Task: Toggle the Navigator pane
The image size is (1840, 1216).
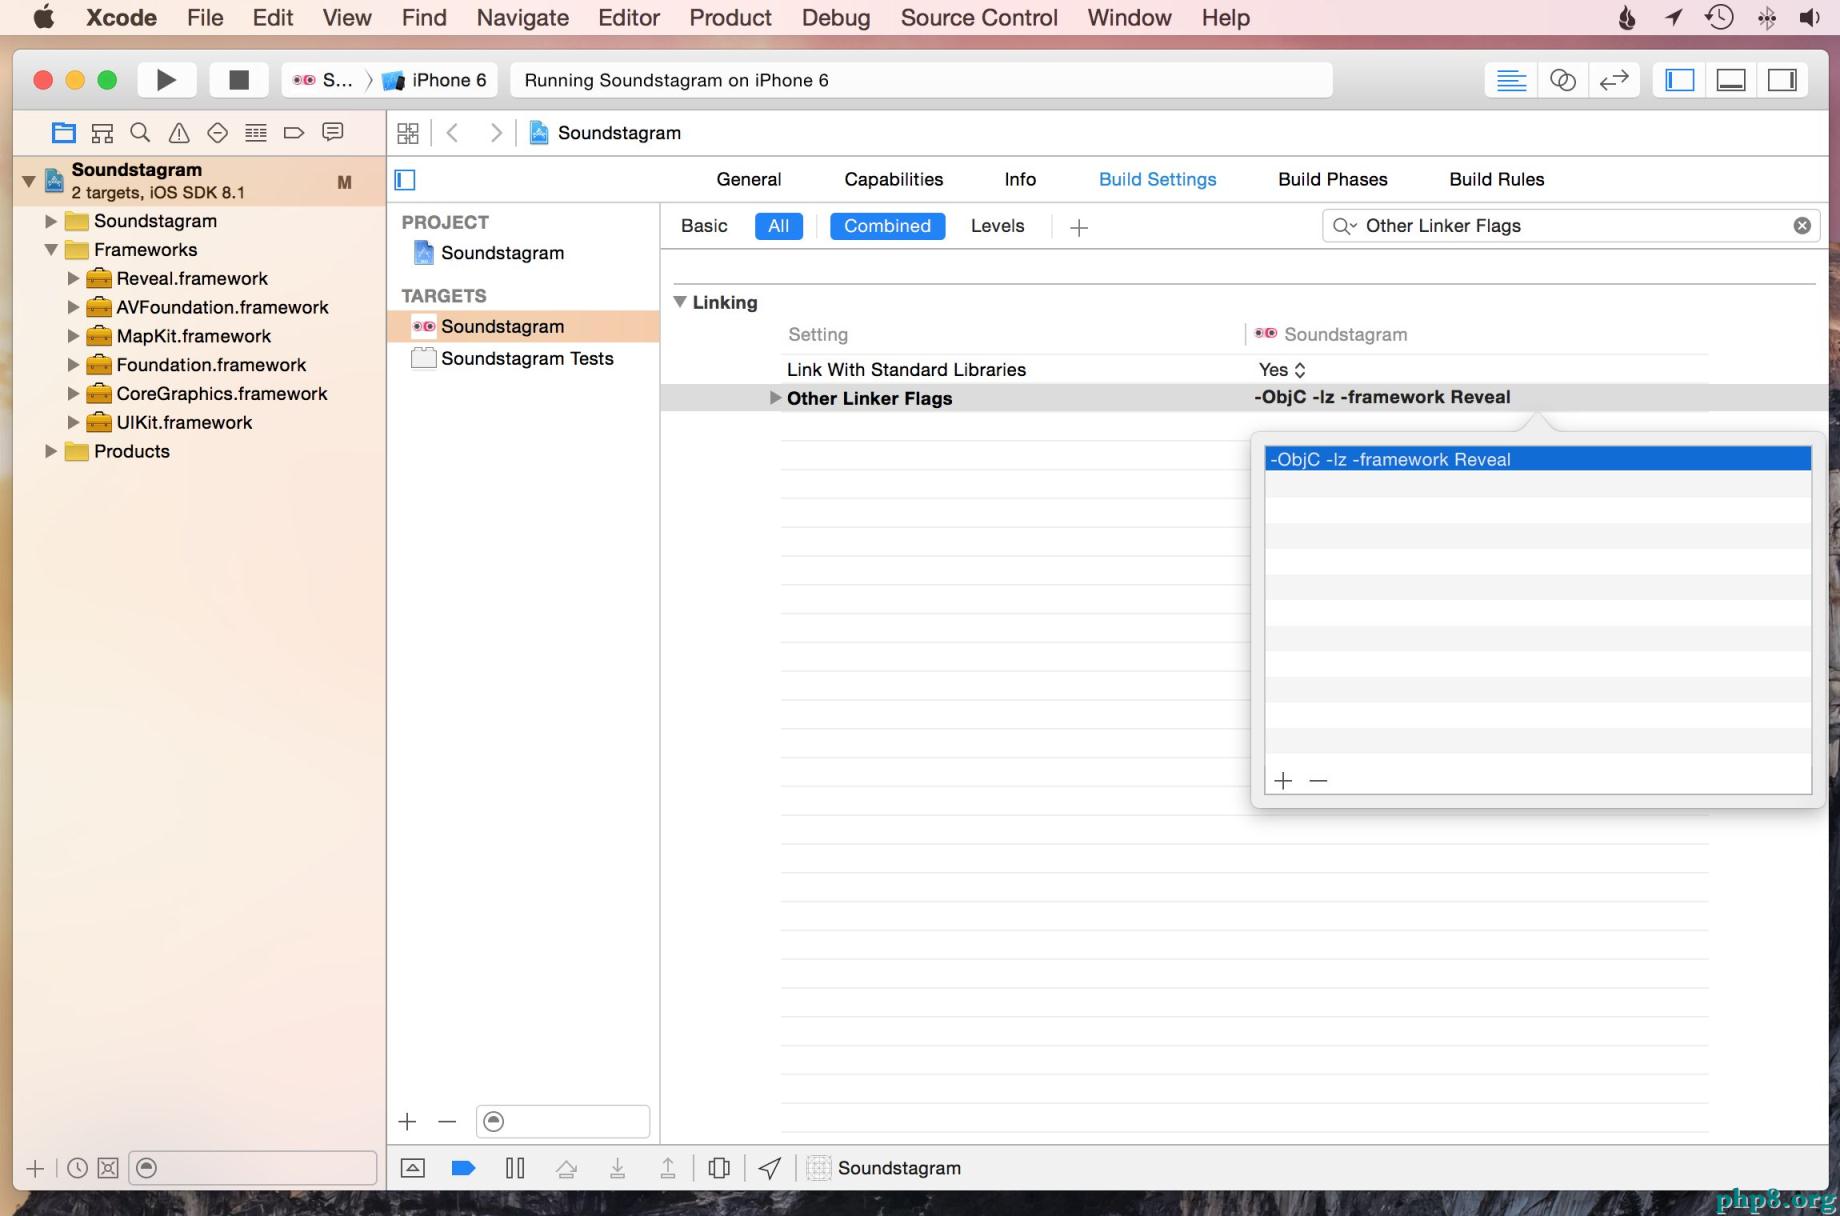Action: pos(1680,80)
